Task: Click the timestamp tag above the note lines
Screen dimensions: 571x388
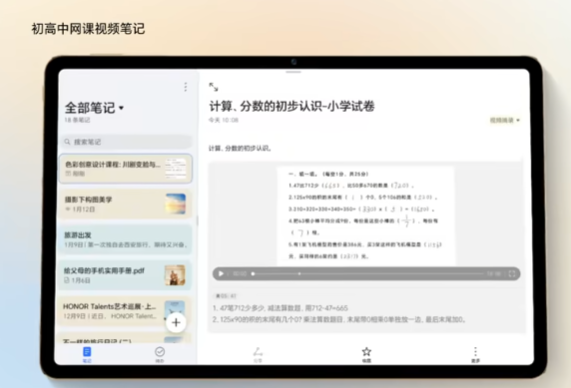Action: 225,296
